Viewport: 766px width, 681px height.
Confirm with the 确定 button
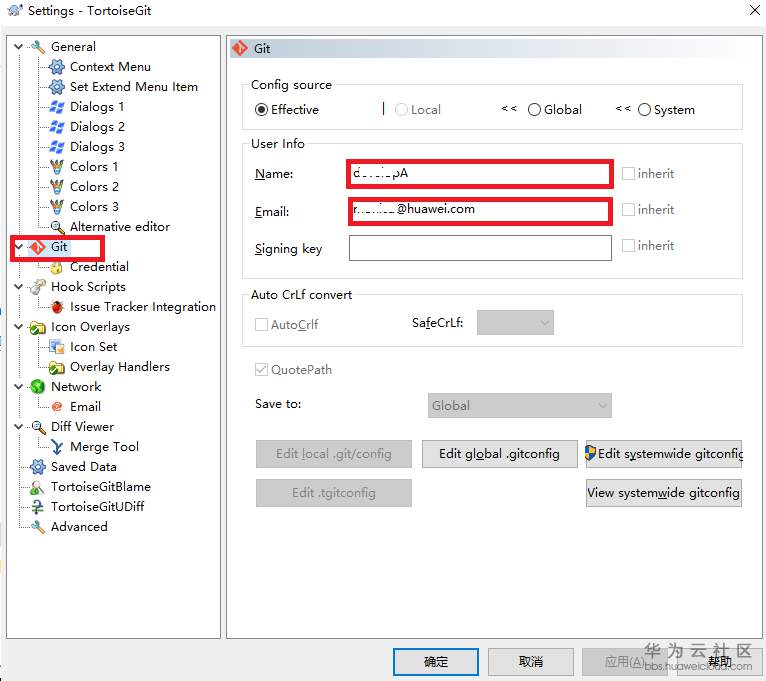(436, 662)
